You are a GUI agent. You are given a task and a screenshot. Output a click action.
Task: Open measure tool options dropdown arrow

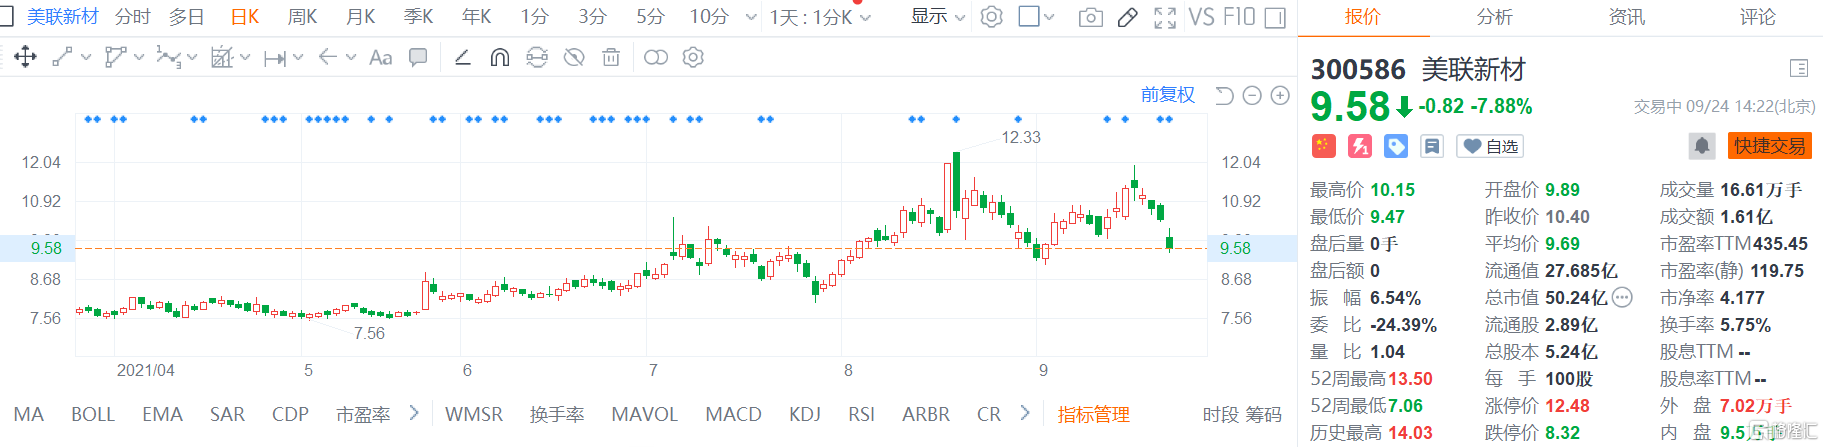[x=298, y=57]
